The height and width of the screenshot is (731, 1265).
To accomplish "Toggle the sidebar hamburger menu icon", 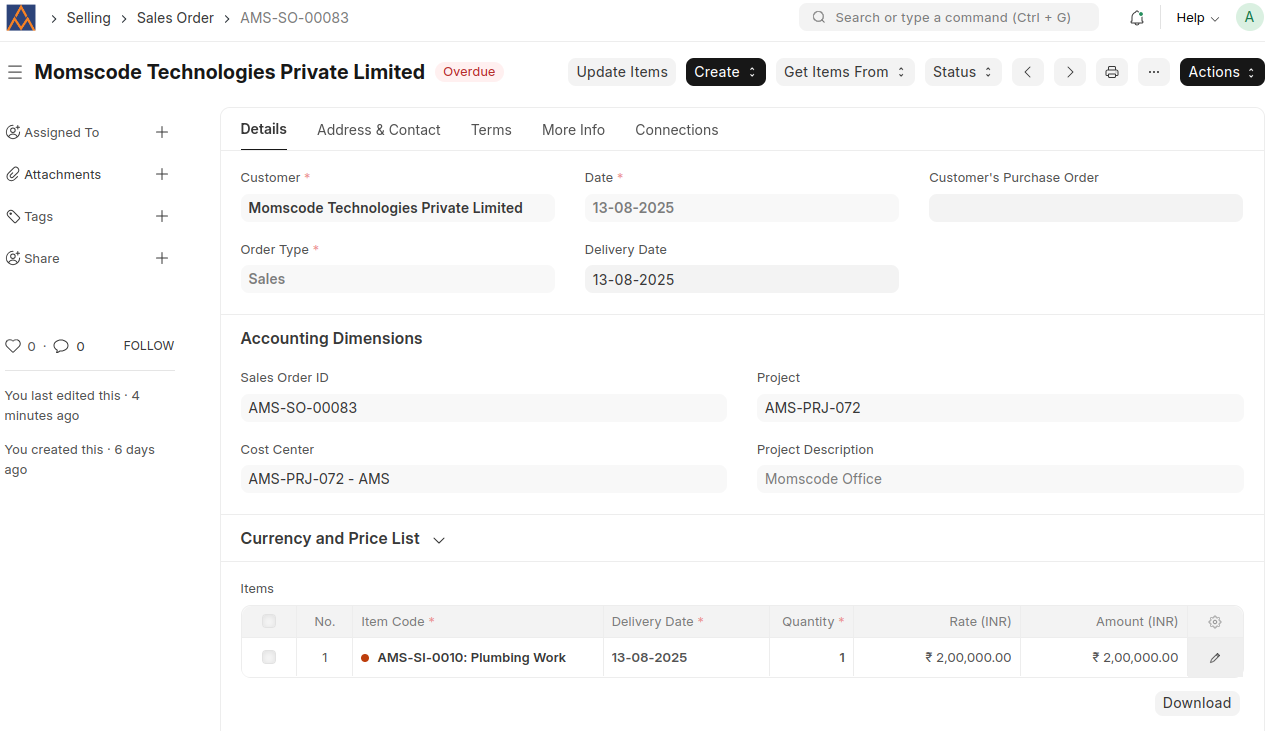I will [15, 72].
